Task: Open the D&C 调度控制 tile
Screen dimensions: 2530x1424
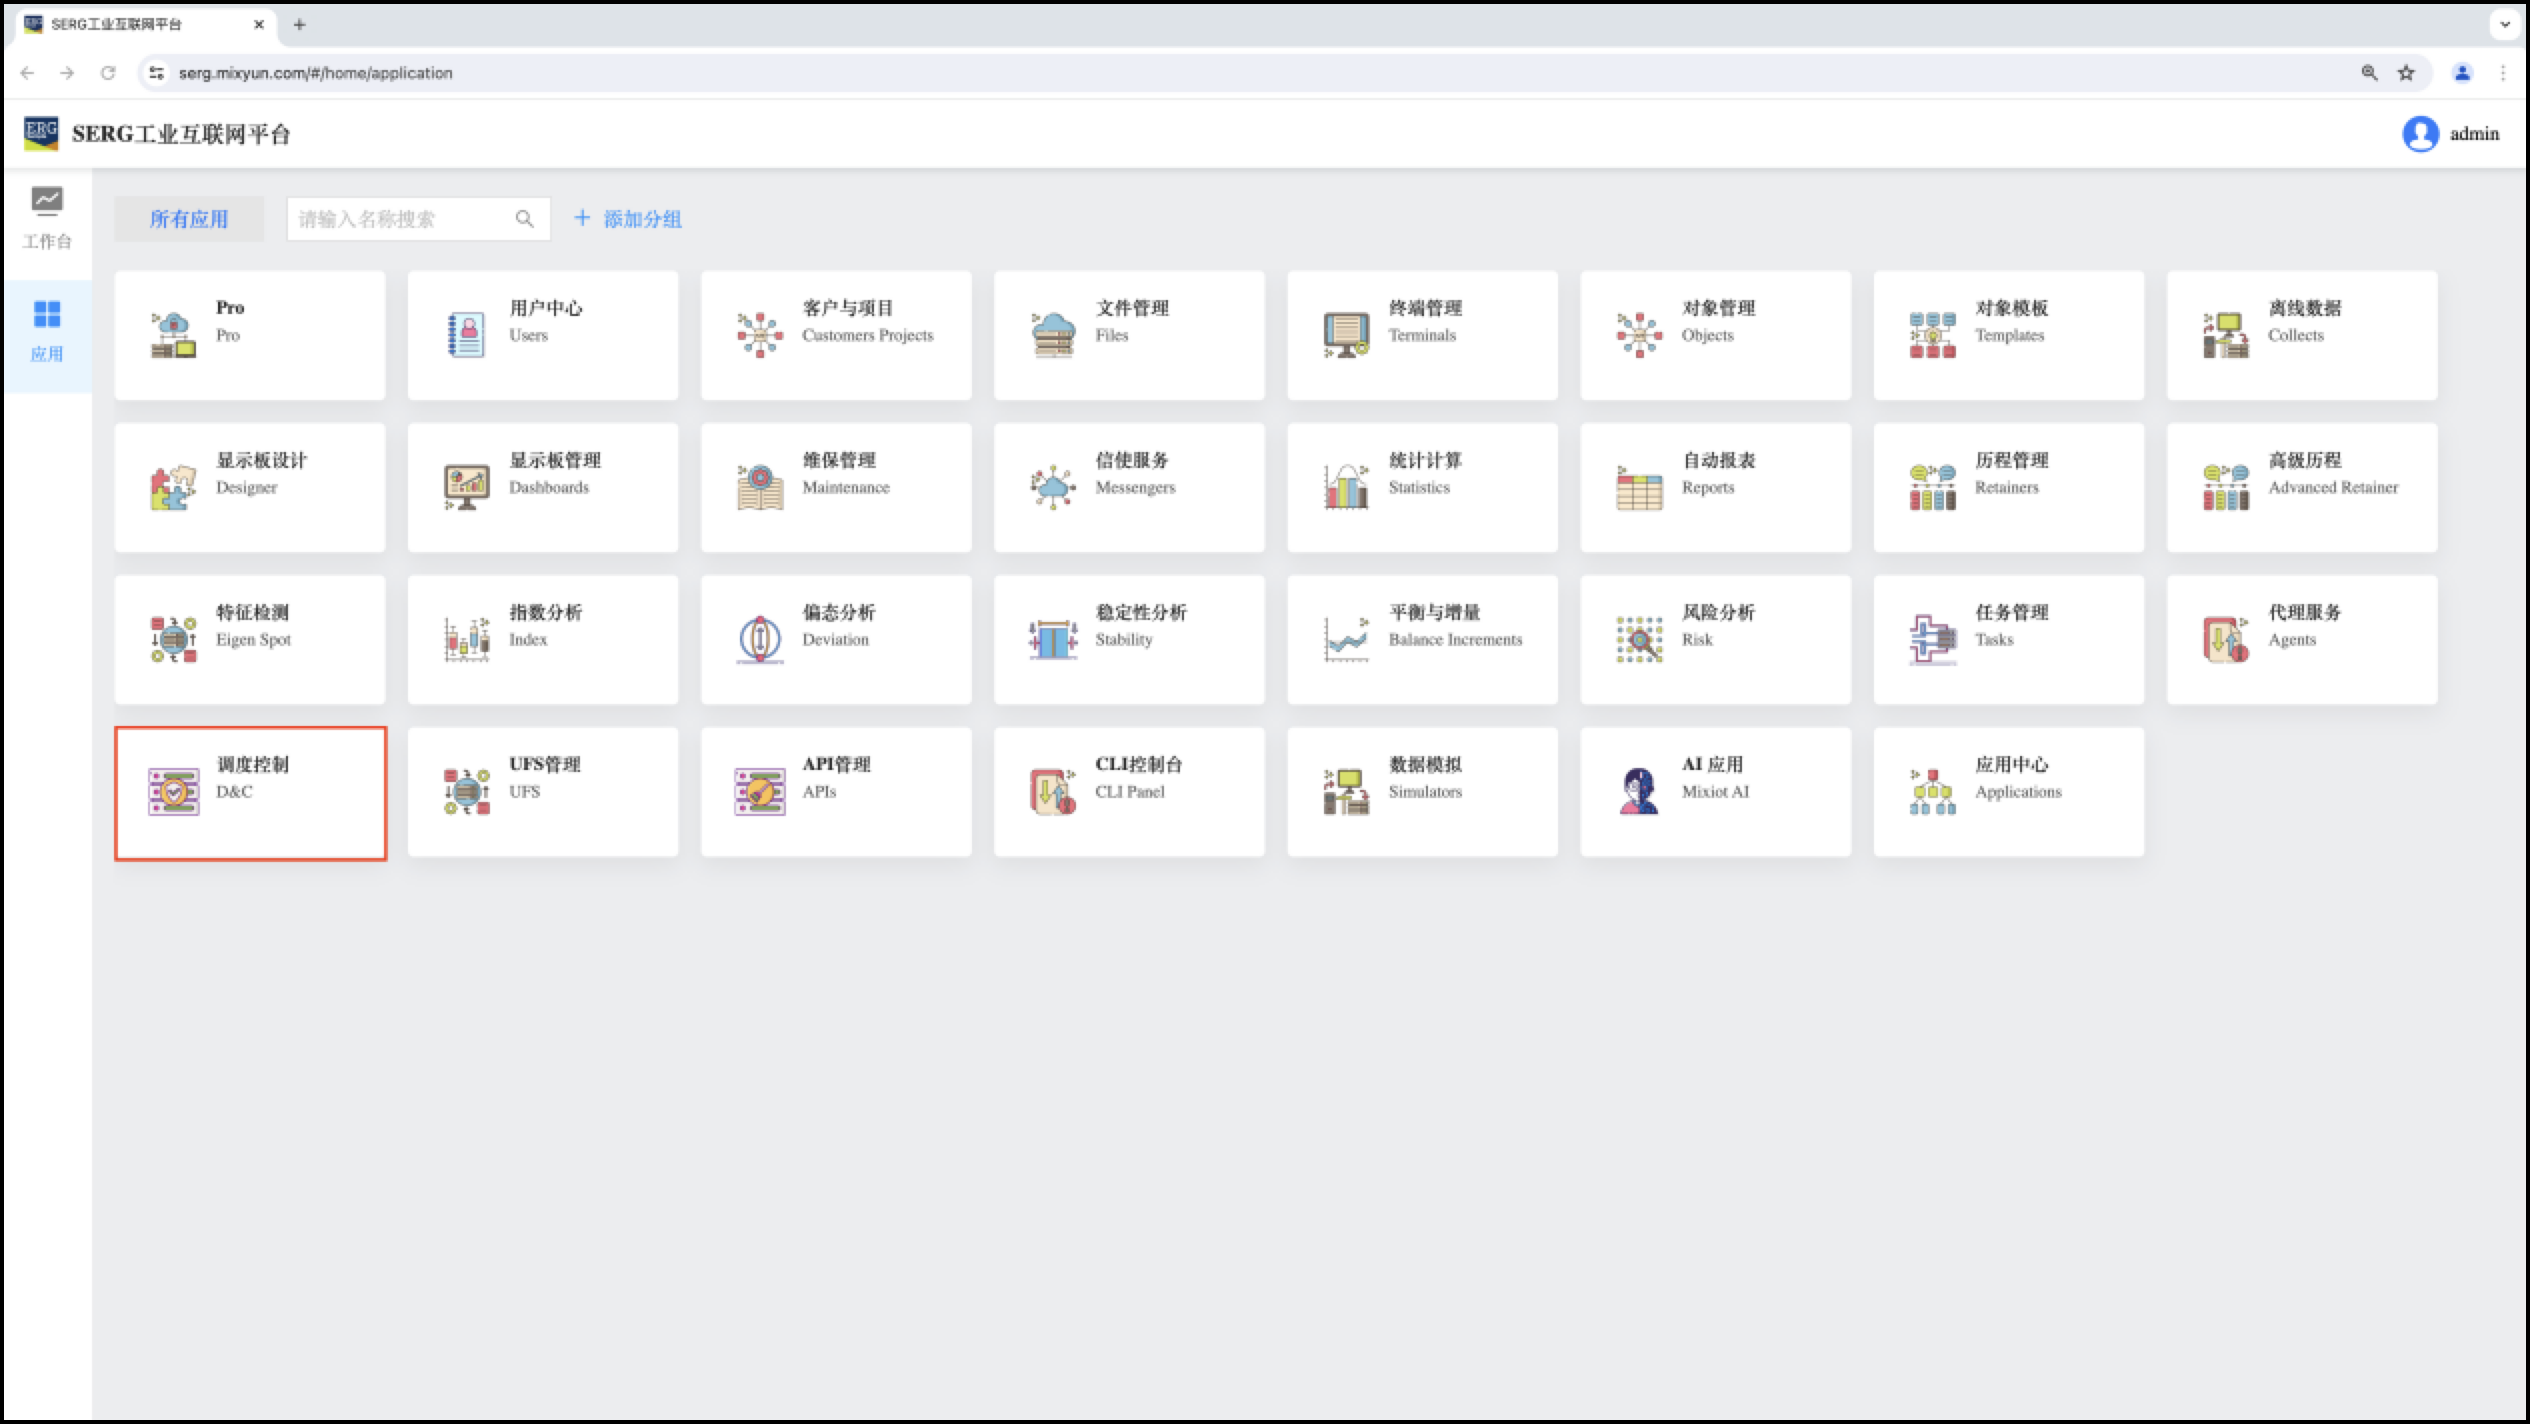Action: pos(250,793)
